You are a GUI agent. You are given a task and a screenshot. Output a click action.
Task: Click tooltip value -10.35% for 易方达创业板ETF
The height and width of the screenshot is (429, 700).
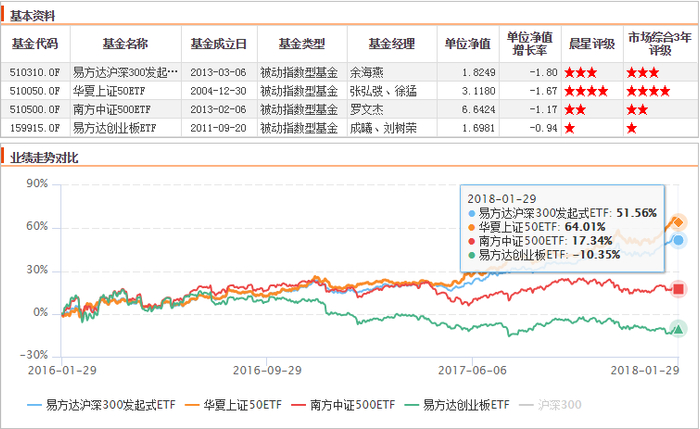(596, 255)
